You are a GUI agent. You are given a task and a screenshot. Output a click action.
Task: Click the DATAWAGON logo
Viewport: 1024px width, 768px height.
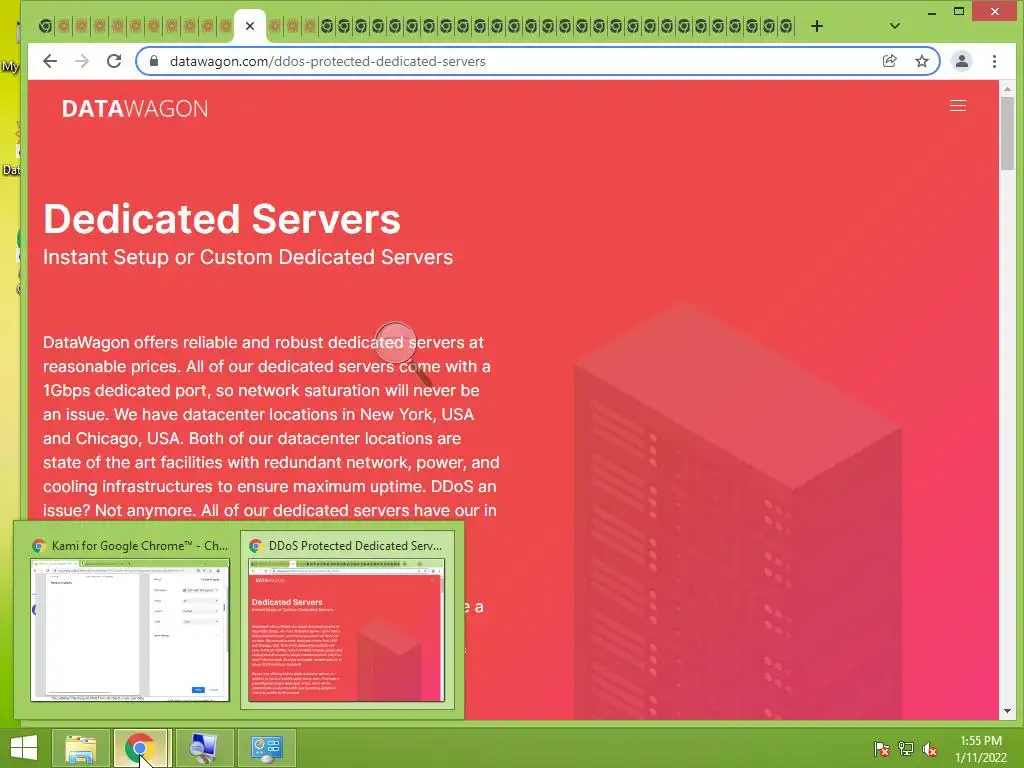coord(135,108)
